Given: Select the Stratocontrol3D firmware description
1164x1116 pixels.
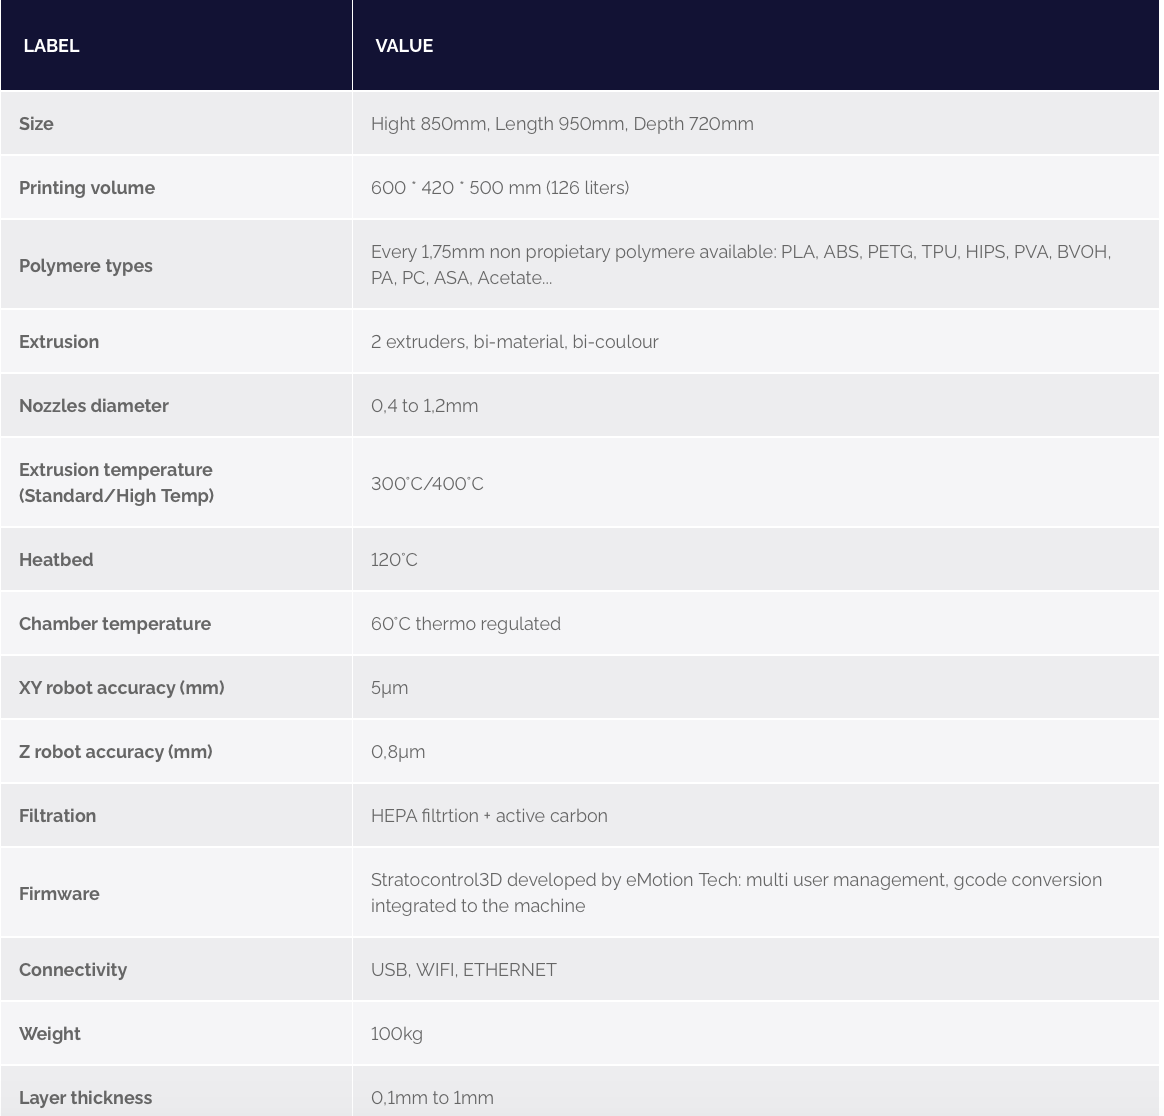Looking at the screenshot, I should (736, 893).
